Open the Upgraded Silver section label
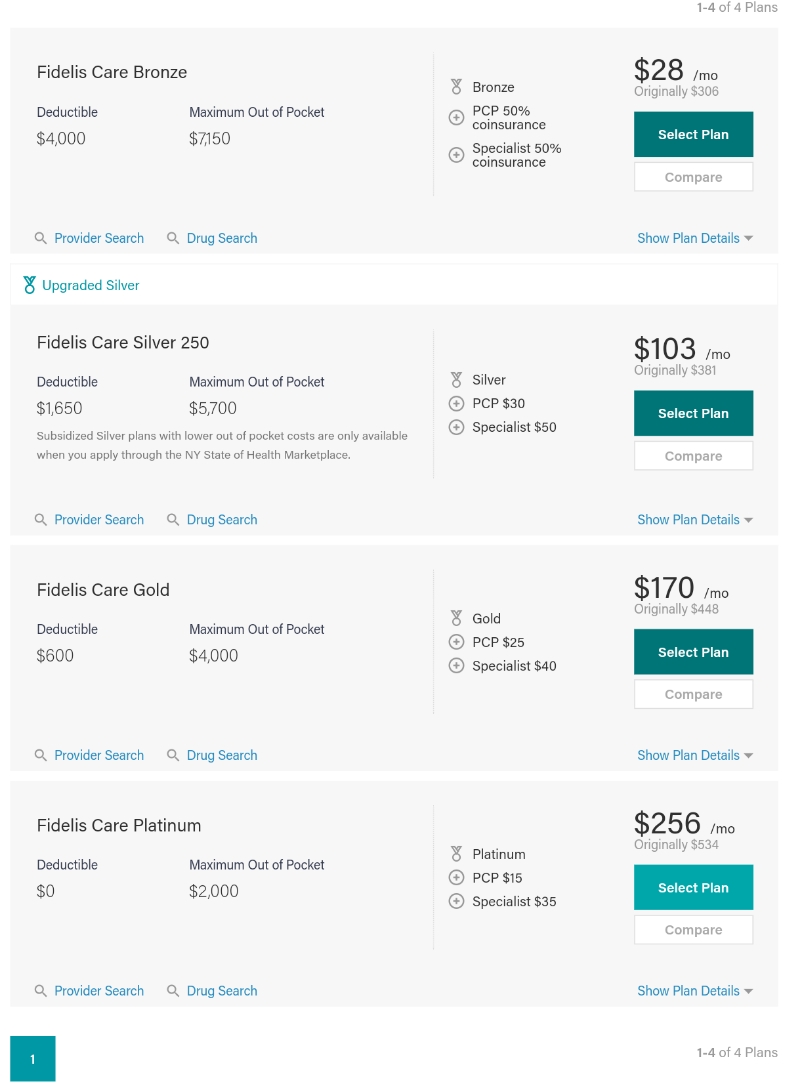The width and height of the screenshot is (800, 1088). (90, 286)
